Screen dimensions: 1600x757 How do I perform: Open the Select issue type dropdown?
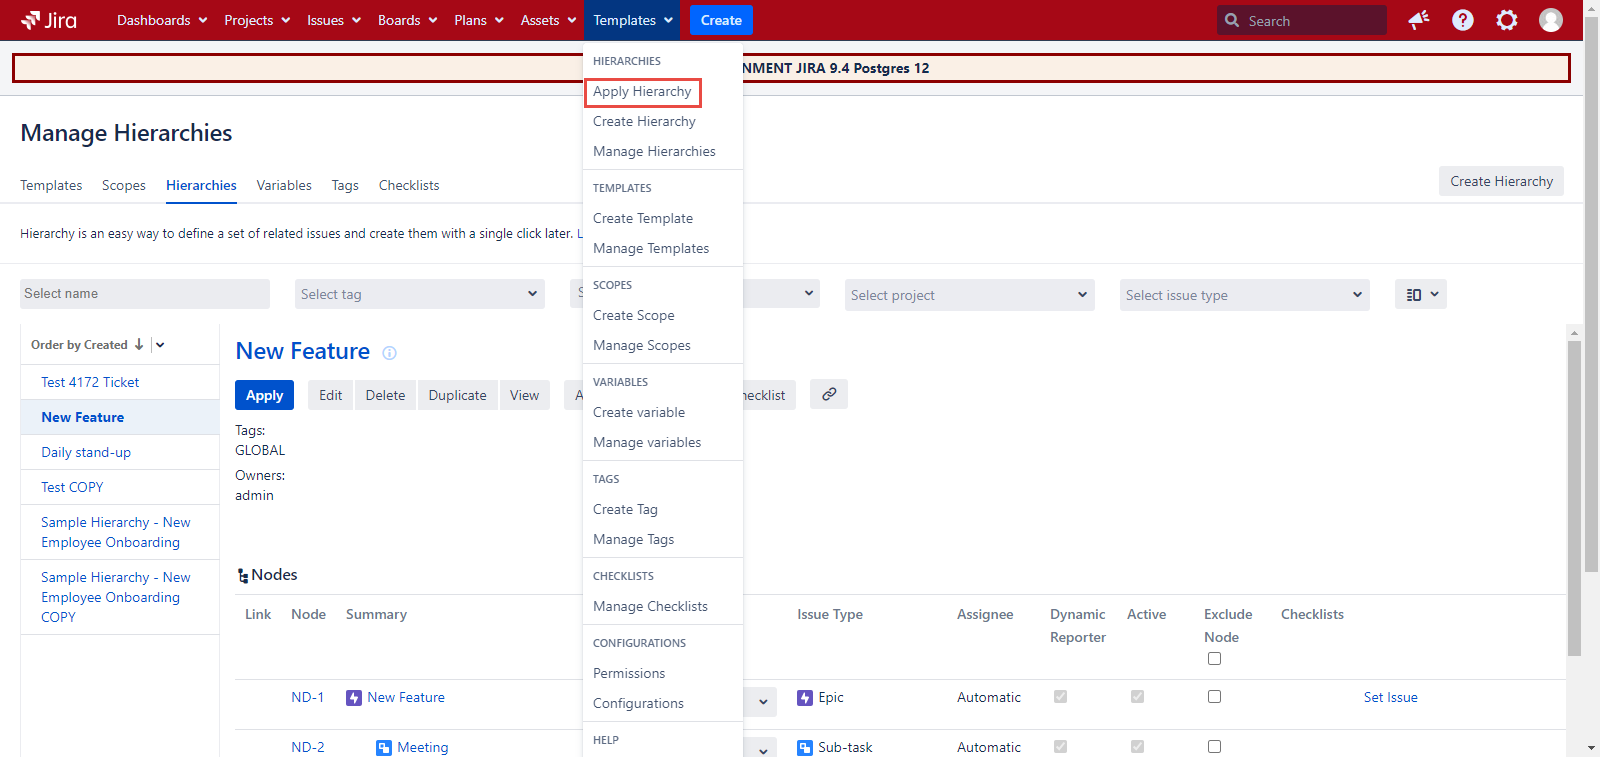[1243, 295]
